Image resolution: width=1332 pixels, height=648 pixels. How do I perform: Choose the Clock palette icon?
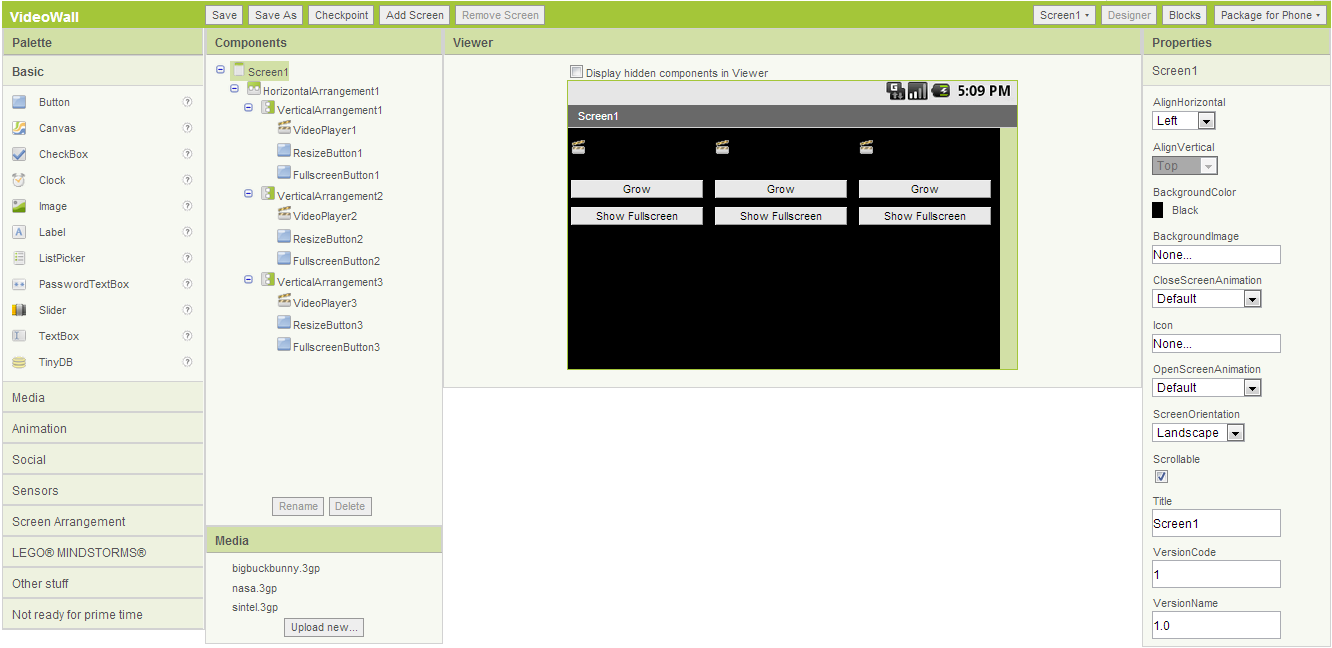[x=19, y=180]
